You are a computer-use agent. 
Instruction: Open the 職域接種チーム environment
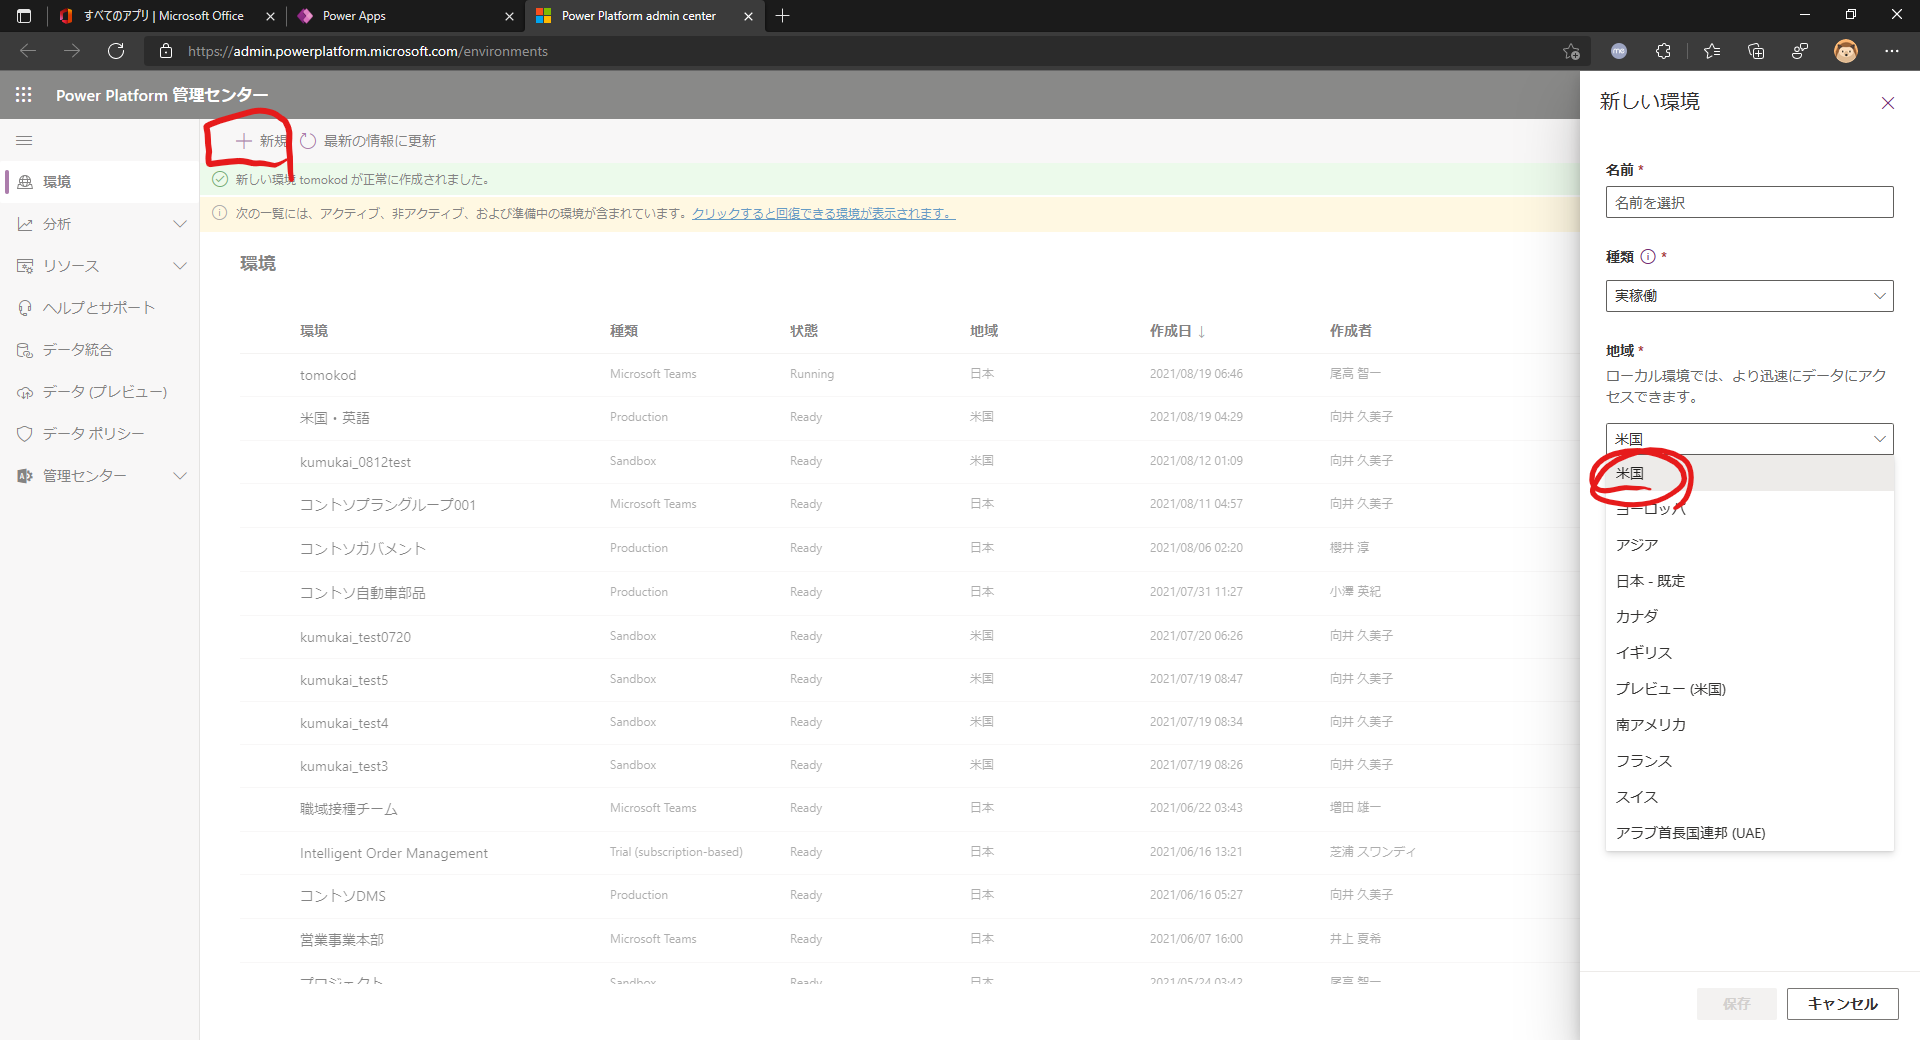pos(349,809)
